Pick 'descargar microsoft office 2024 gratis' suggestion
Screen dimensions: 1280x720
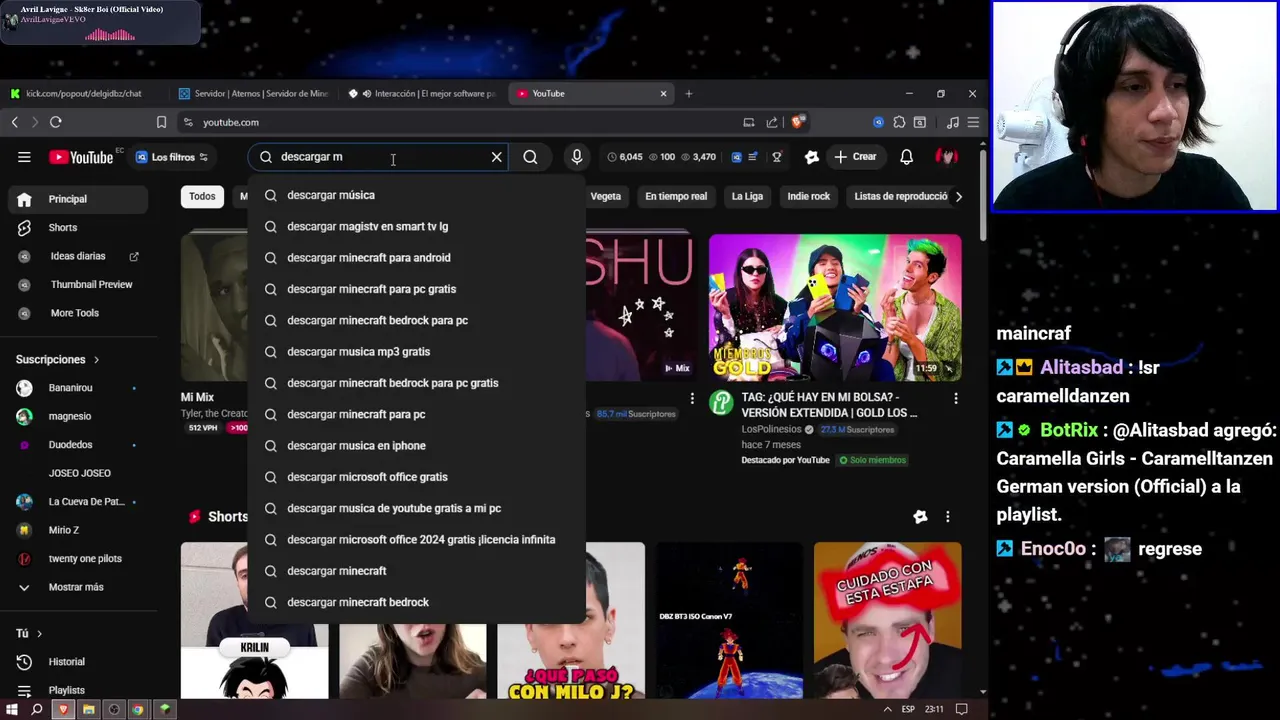416,540
